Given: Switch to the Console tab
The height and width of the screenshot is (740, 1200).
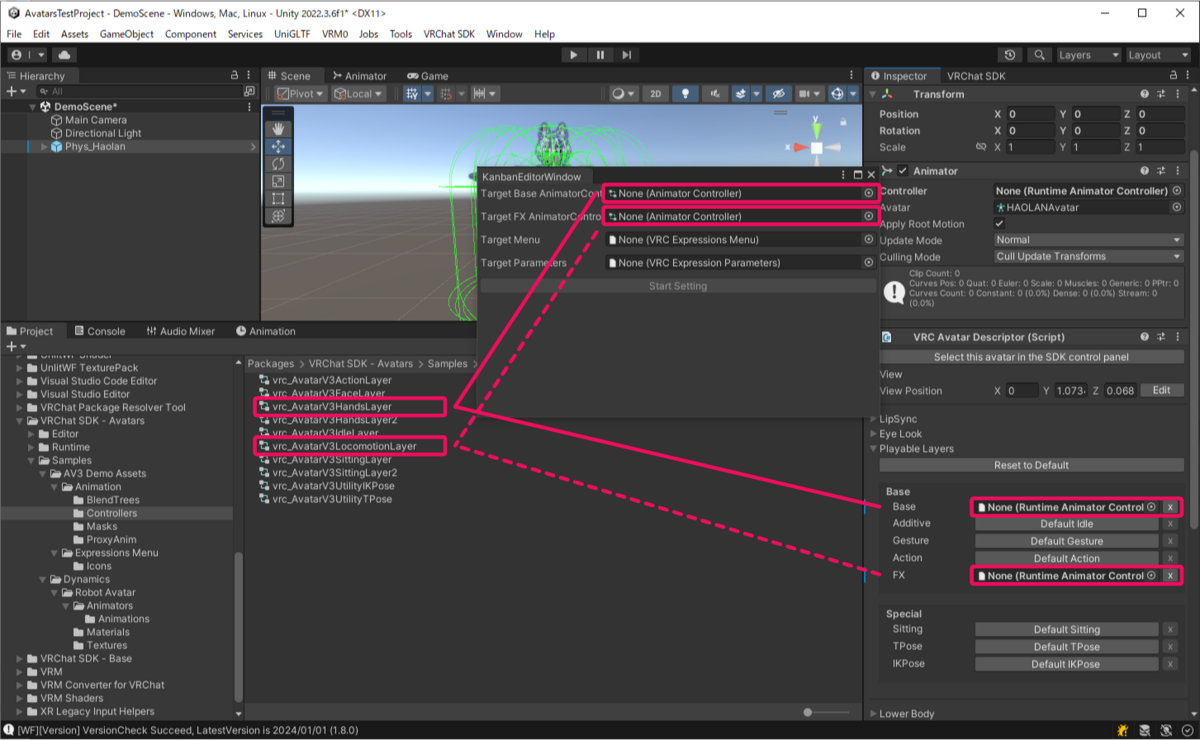Looking at the screenshot, I should point(99,331).
